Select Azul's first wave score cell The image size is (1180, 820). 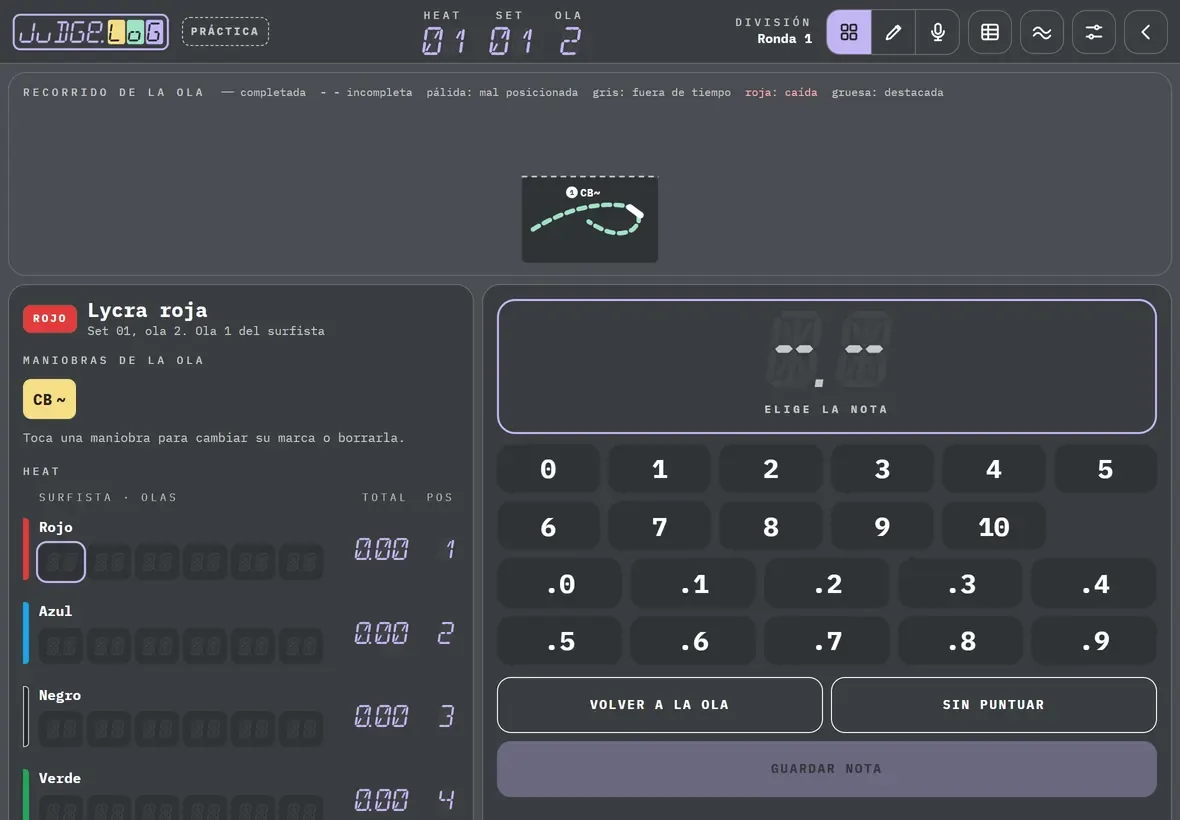point(61,645)
